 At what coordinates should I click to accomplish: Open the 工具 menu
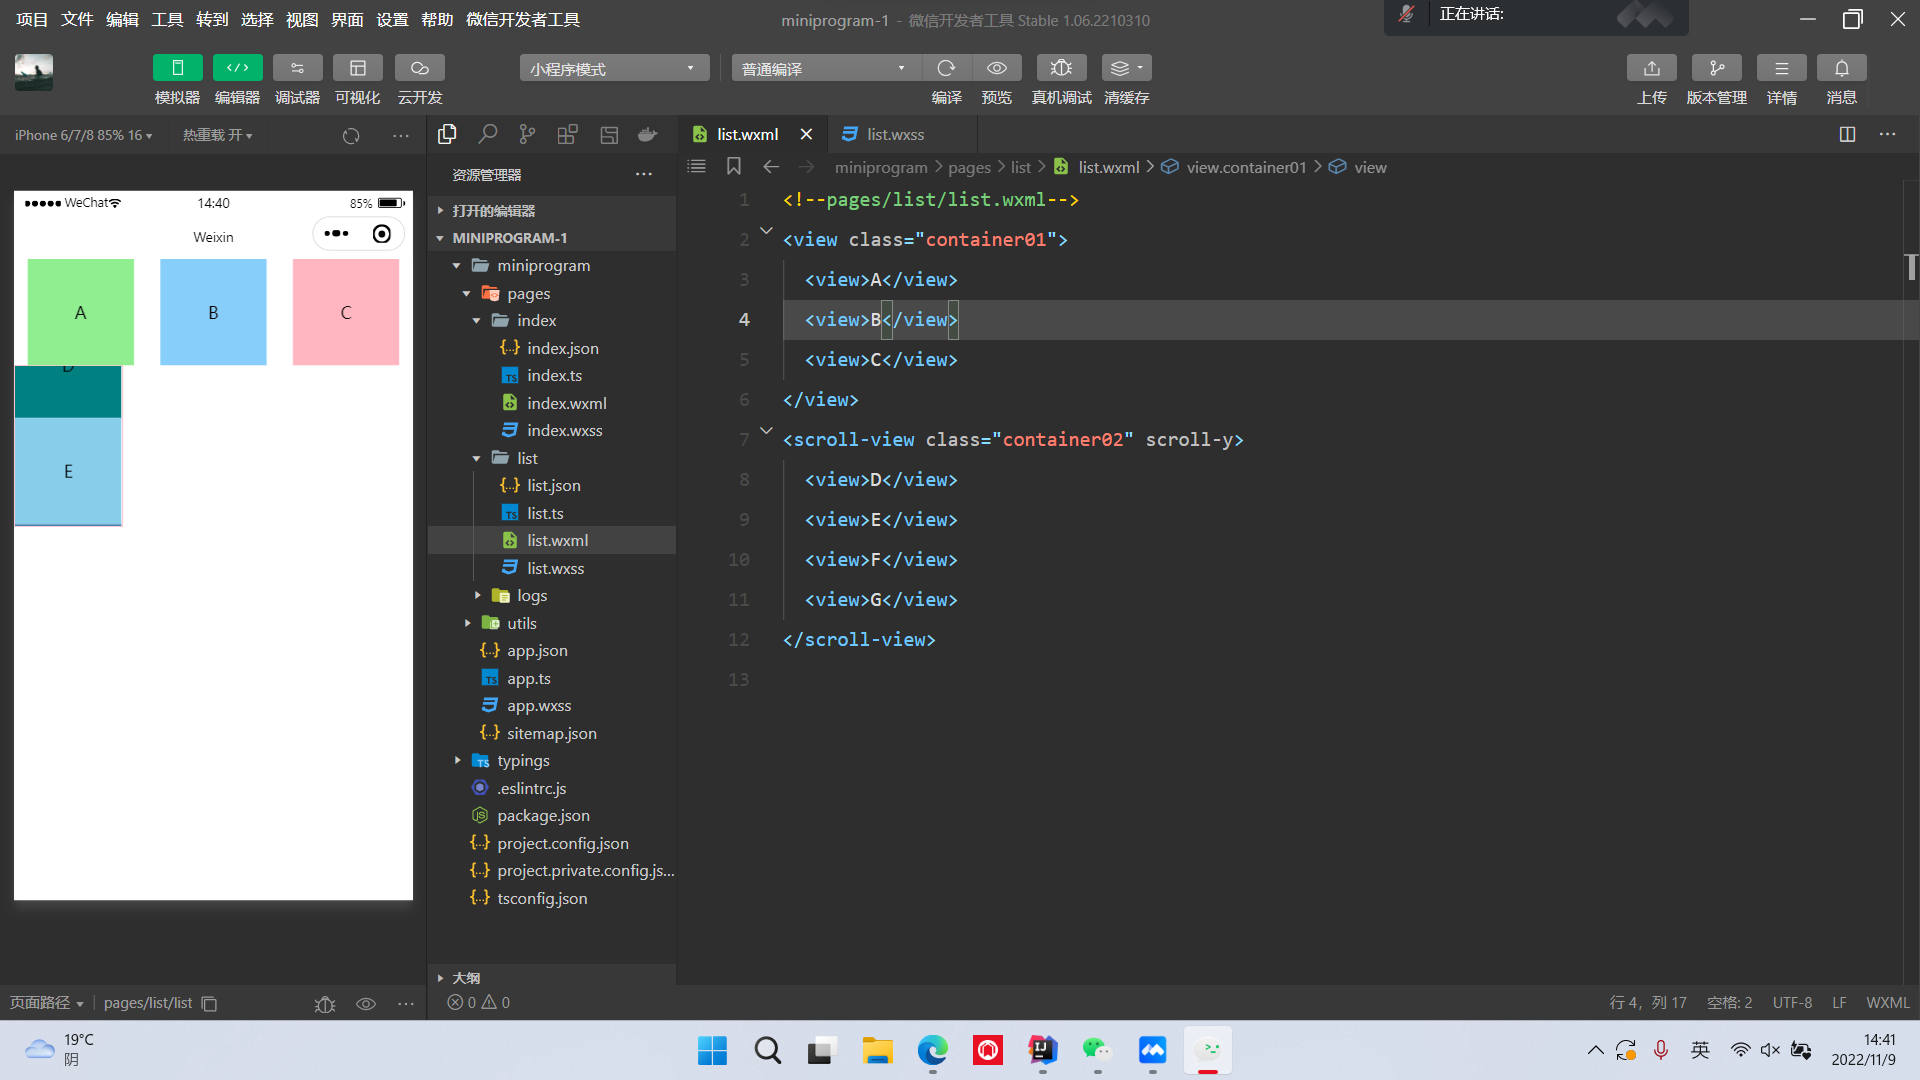tap(167, 19)
